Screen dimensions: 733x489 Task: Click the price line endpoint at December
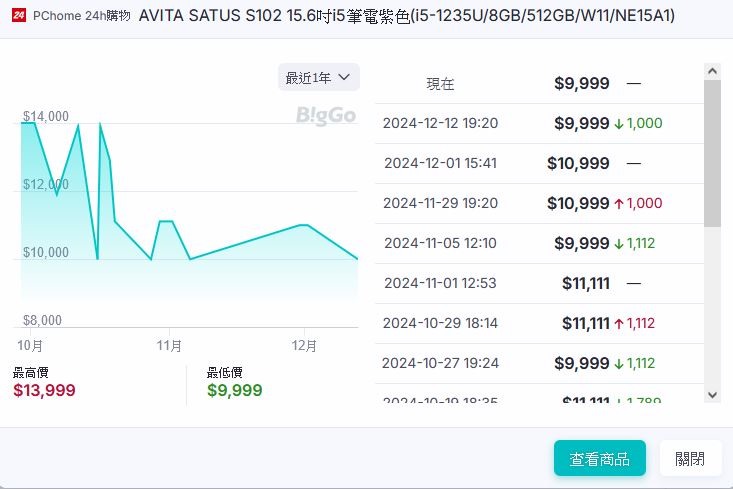[357, 258]
